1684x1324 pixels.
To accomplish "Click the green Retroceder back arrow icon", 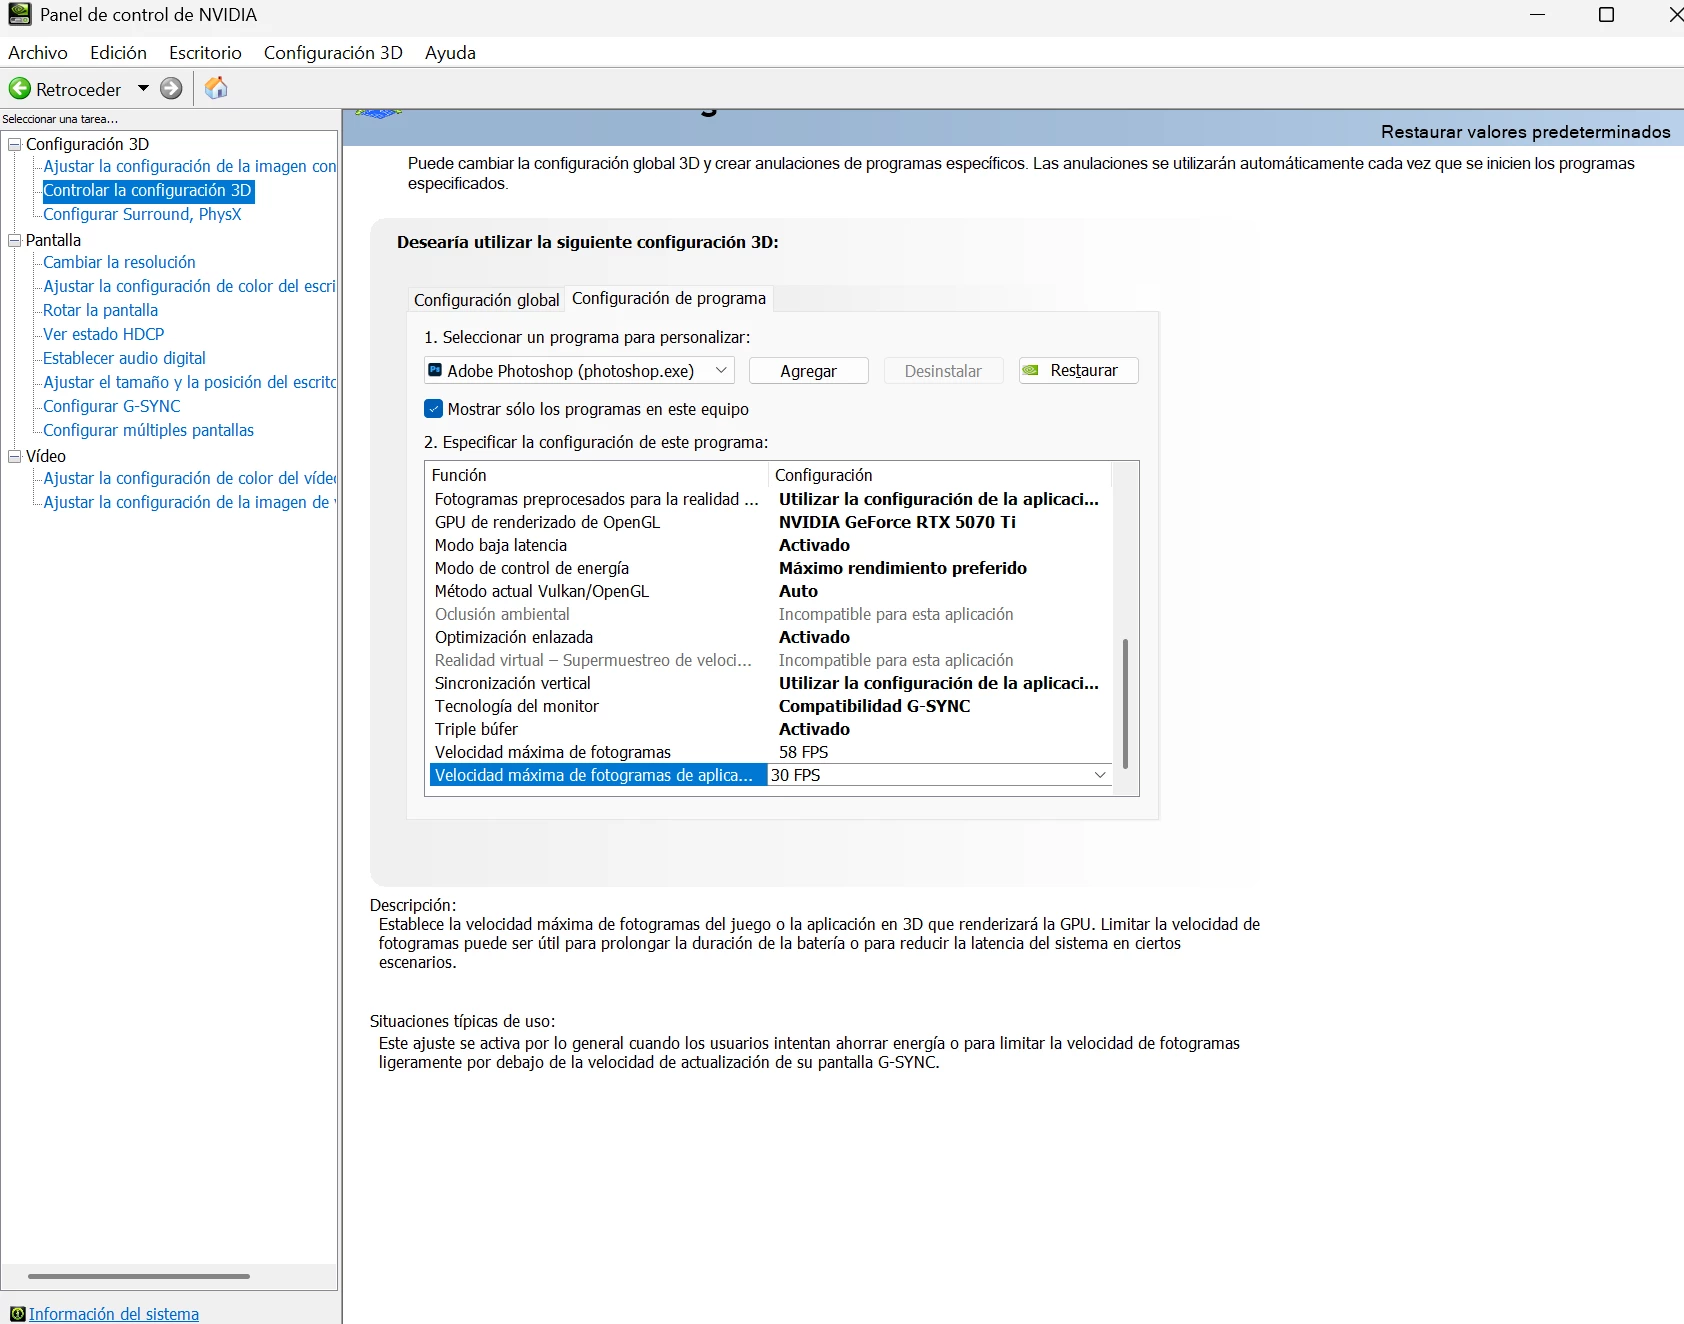I will tap(20, 89).
